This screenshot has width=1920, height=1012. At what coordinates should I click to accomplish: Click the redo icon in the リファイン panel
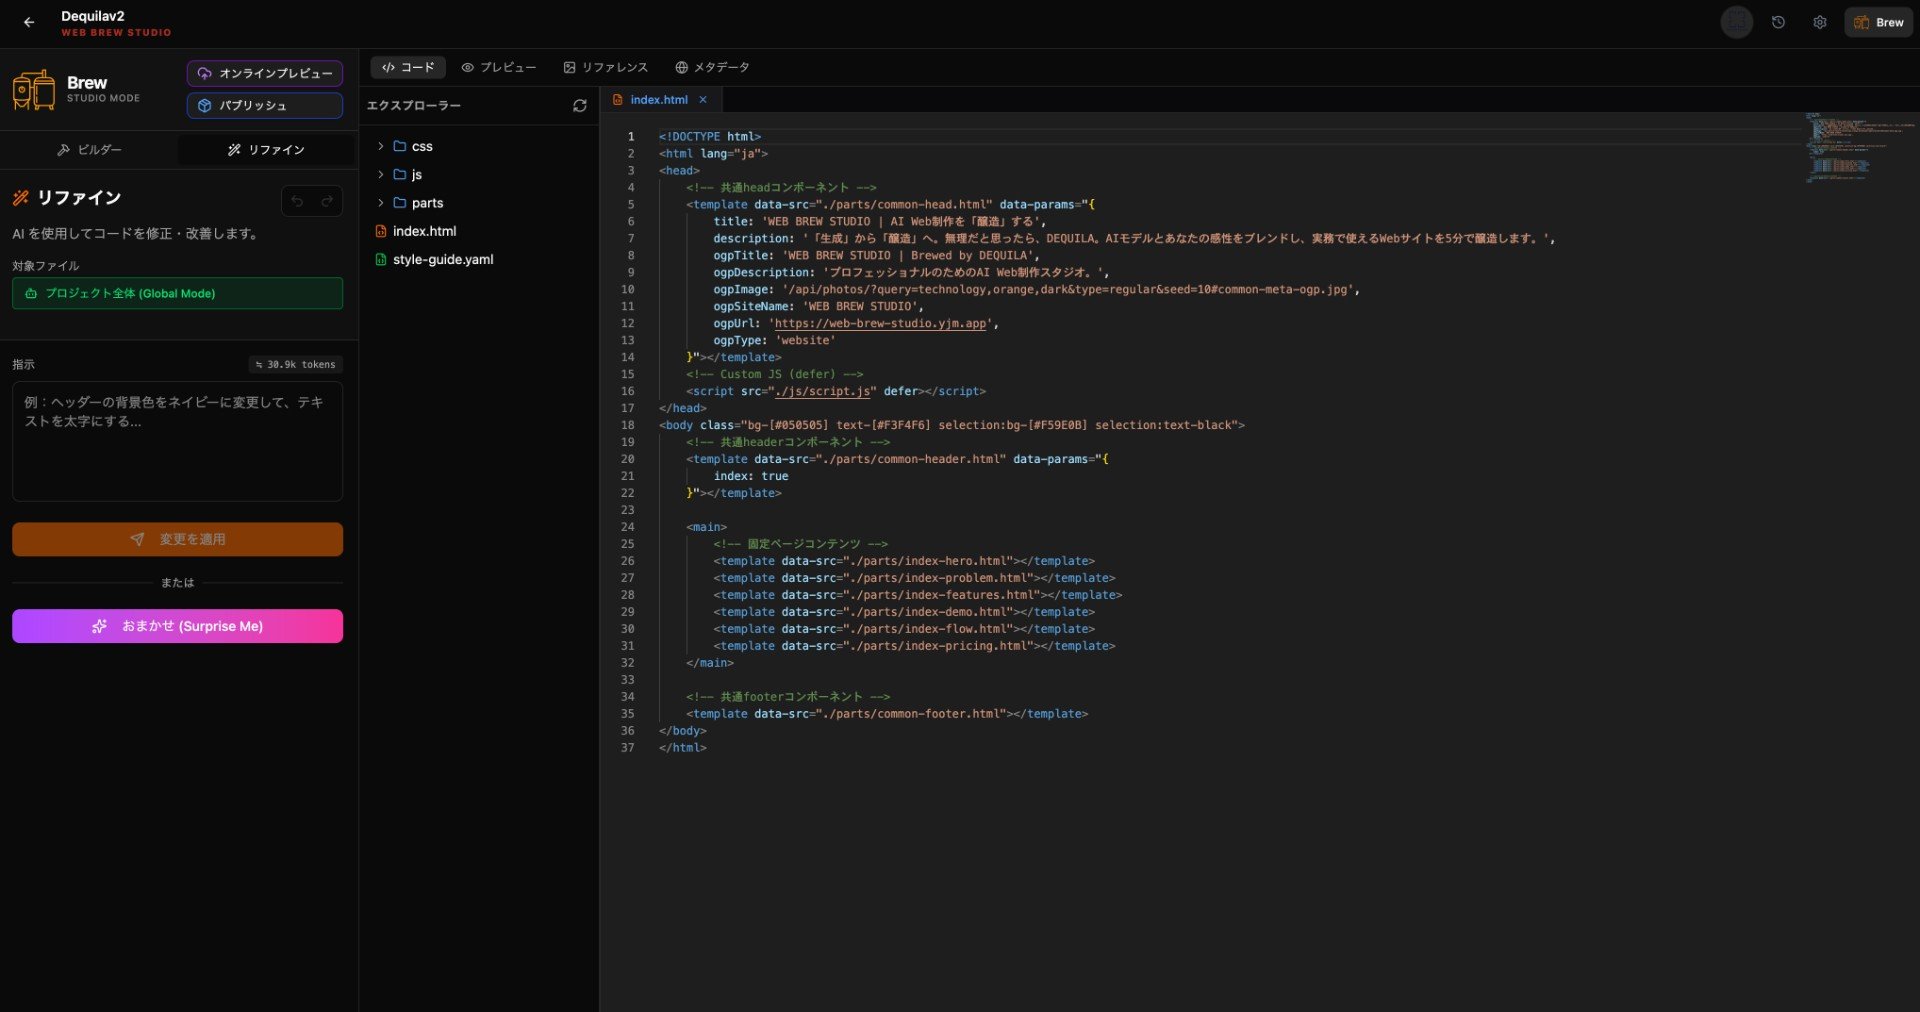coord(327,201)
